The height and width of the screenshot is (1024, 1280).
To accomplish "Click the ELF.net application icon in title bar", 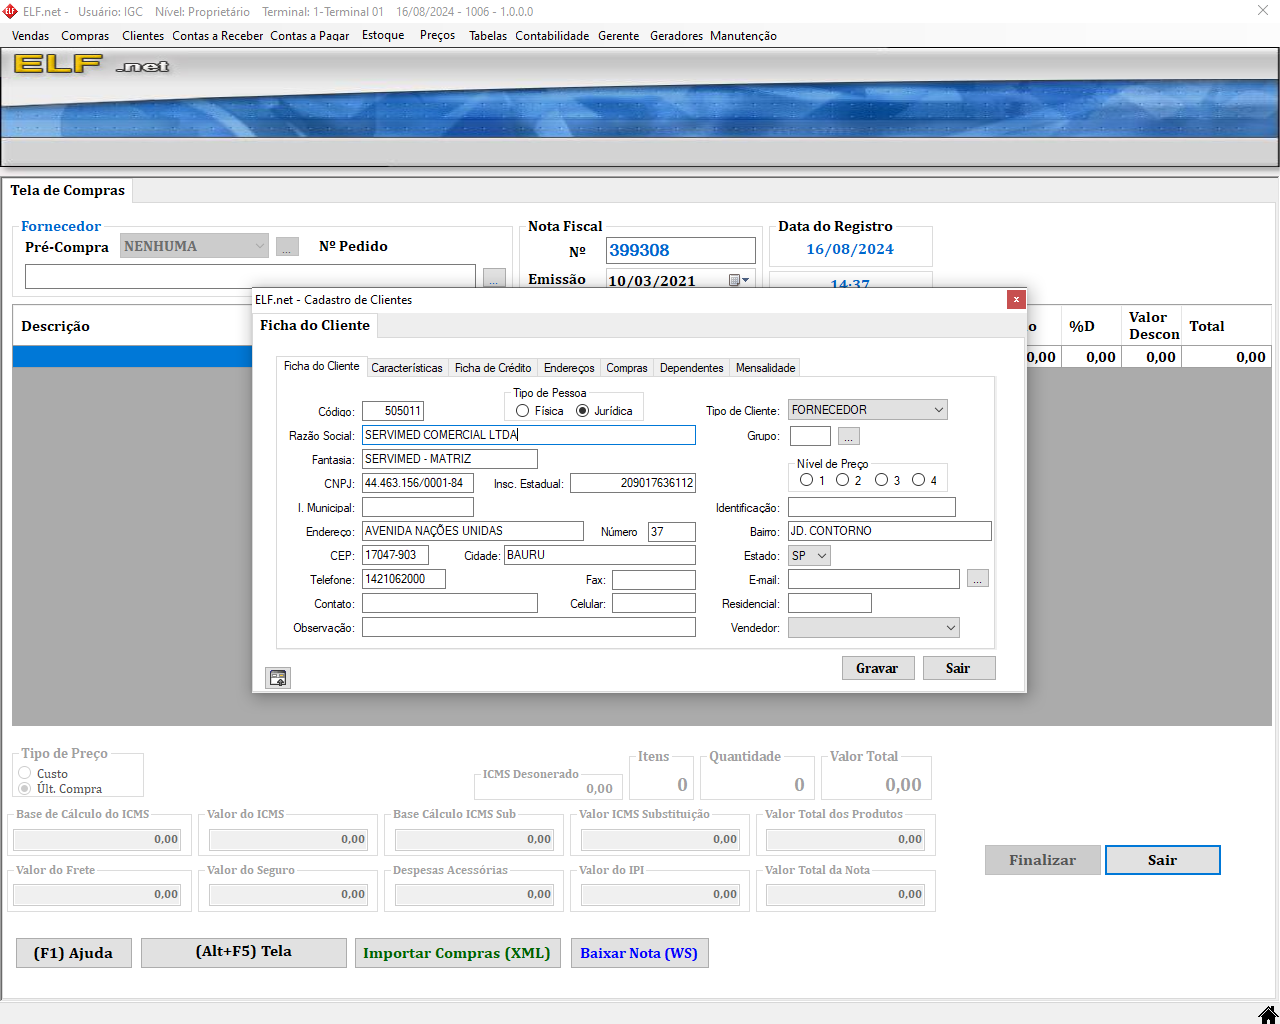I will pyautogui.click(x=11, y=12).
